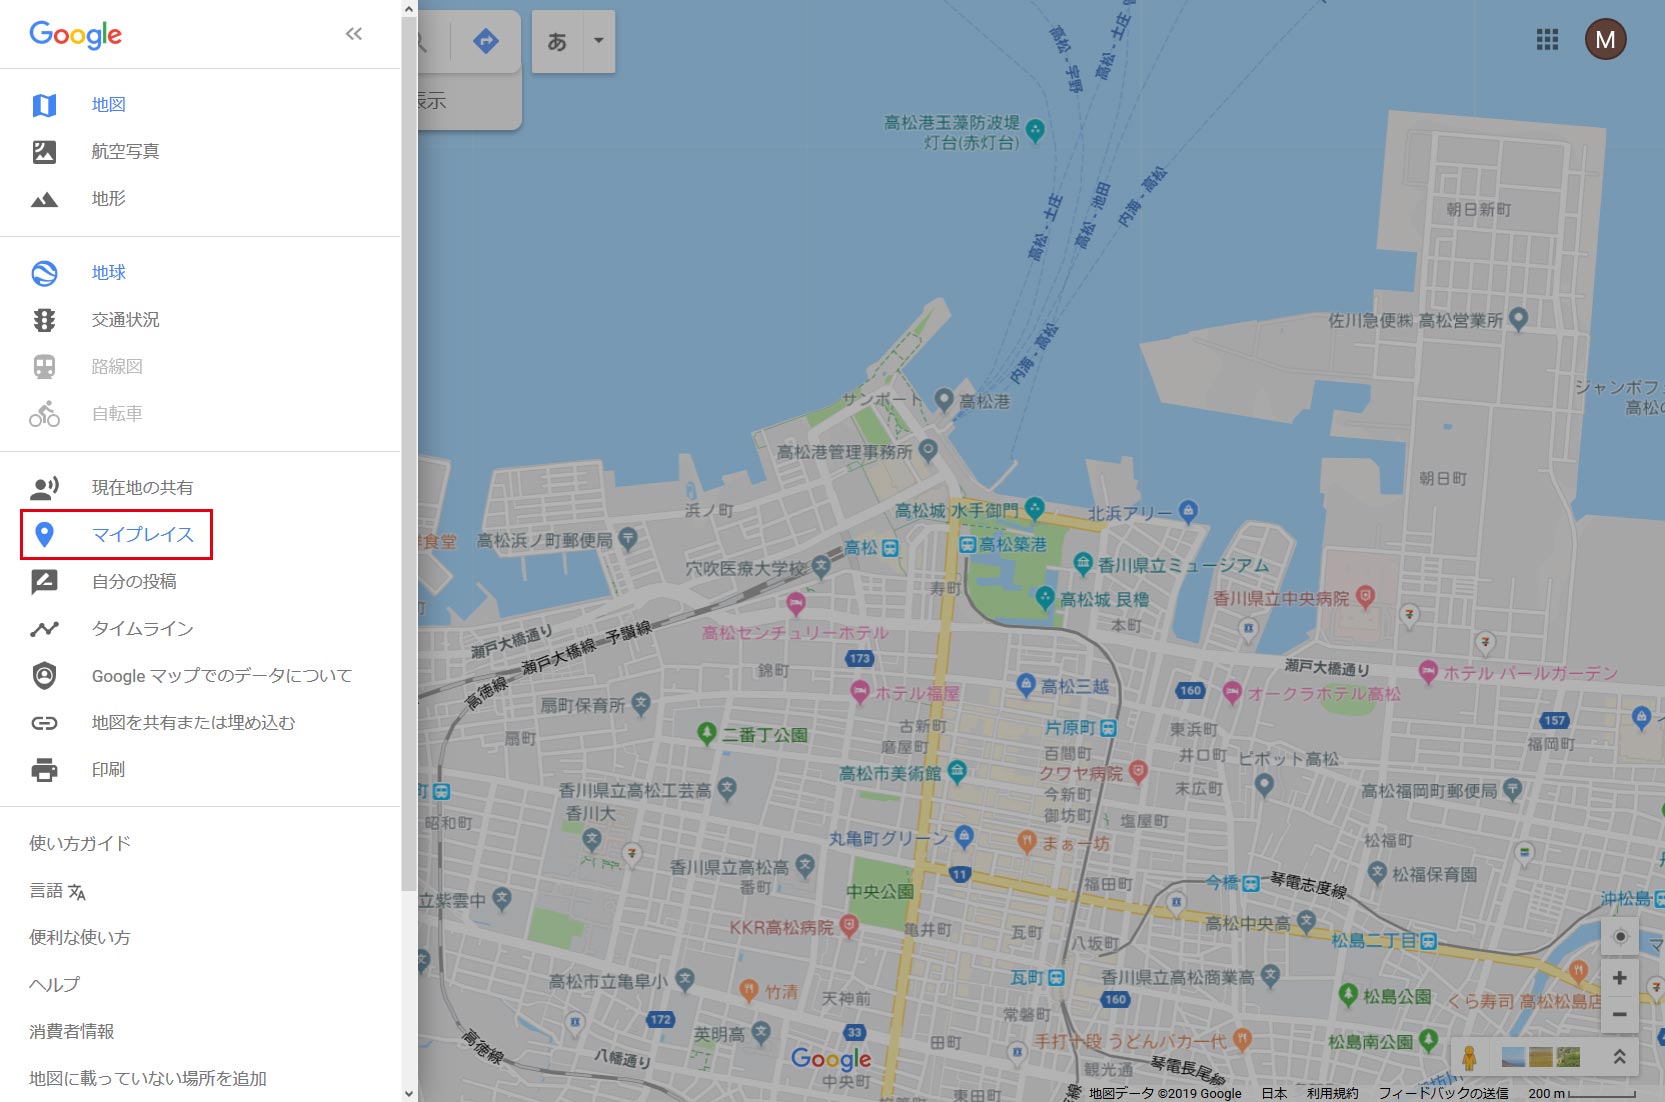Collapse the side menu with double chevron
1665x1102 pixels.
pos(354,34)
